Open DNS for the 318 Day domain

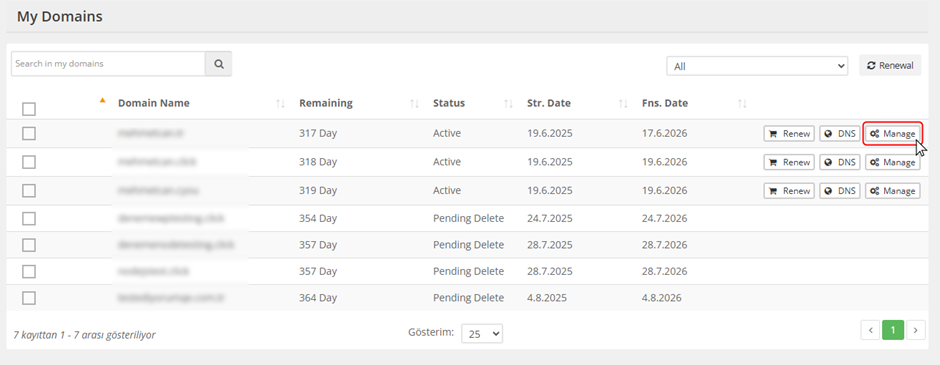click(839, 162)
